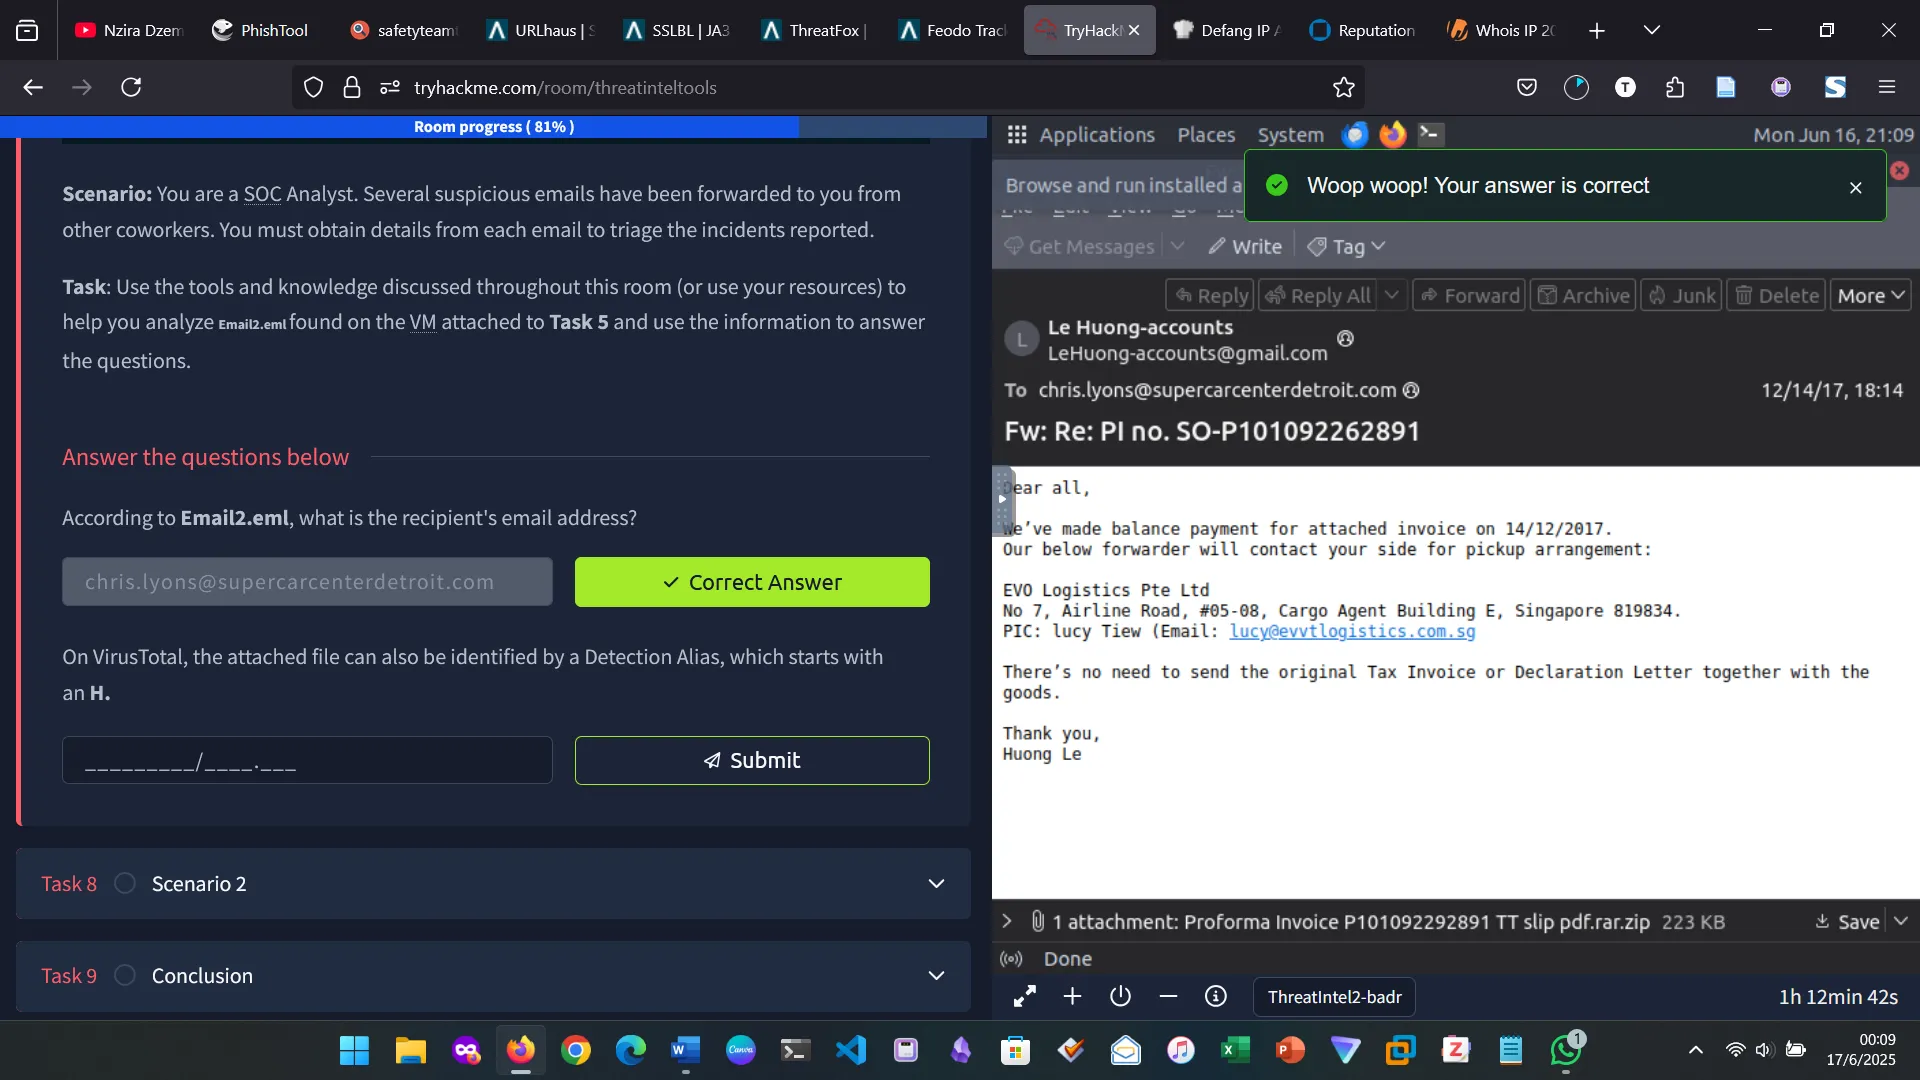Expand the Task 8 Scenario 2 section
Viewport: 1920px width, 1080px height.
936,884
